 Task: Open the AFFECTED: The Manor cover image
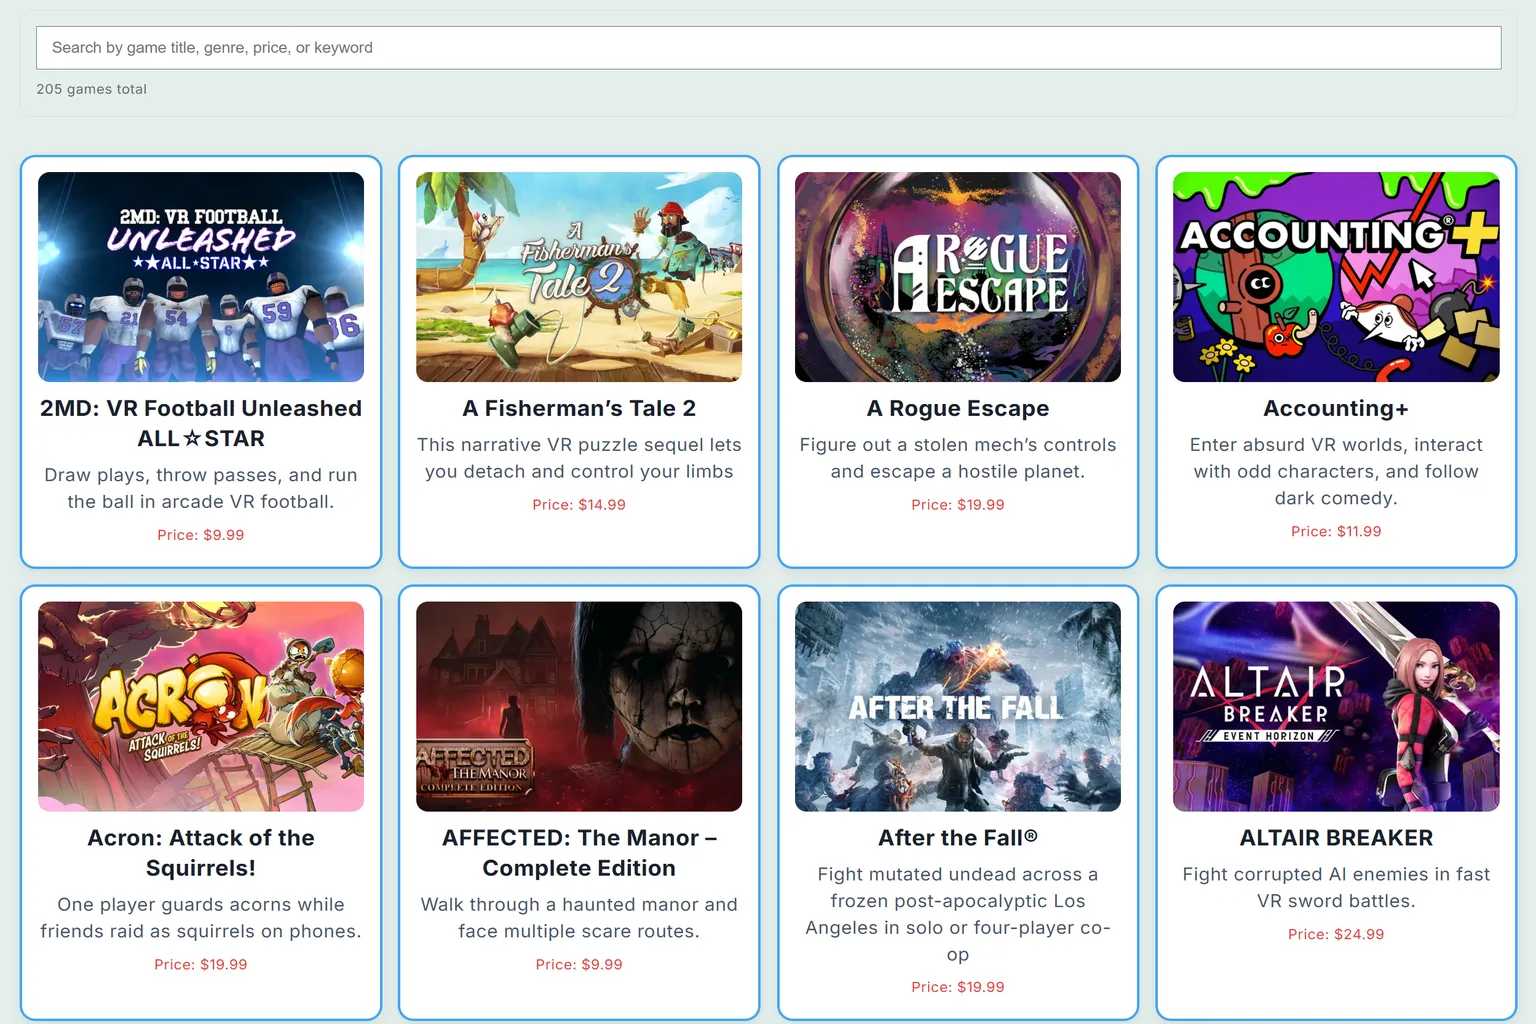tap(579, 706)
